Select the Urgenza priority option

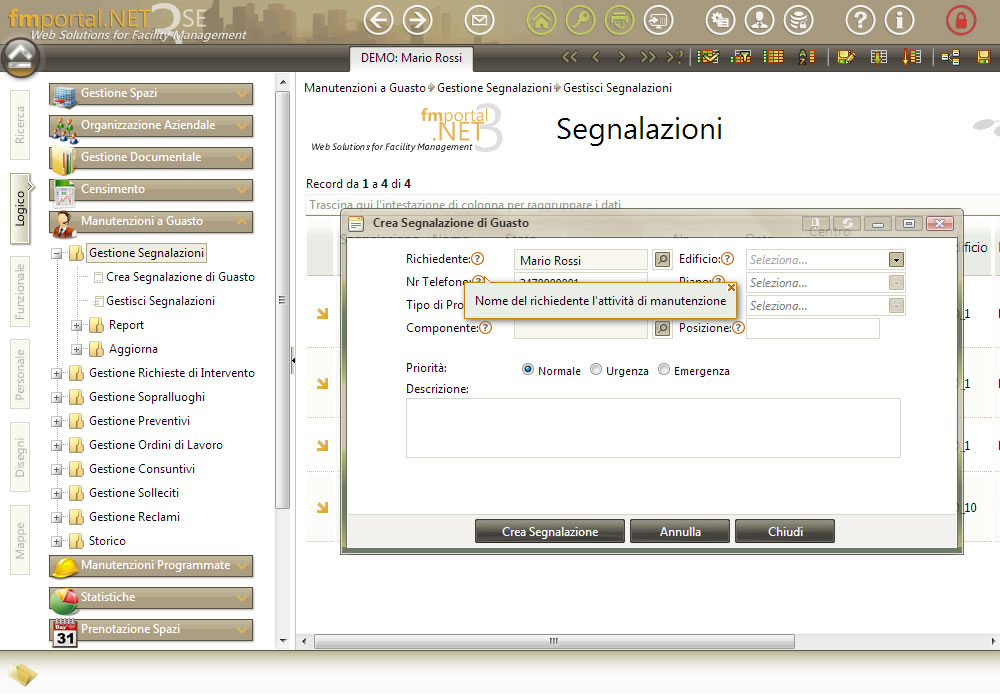(595, 370)
